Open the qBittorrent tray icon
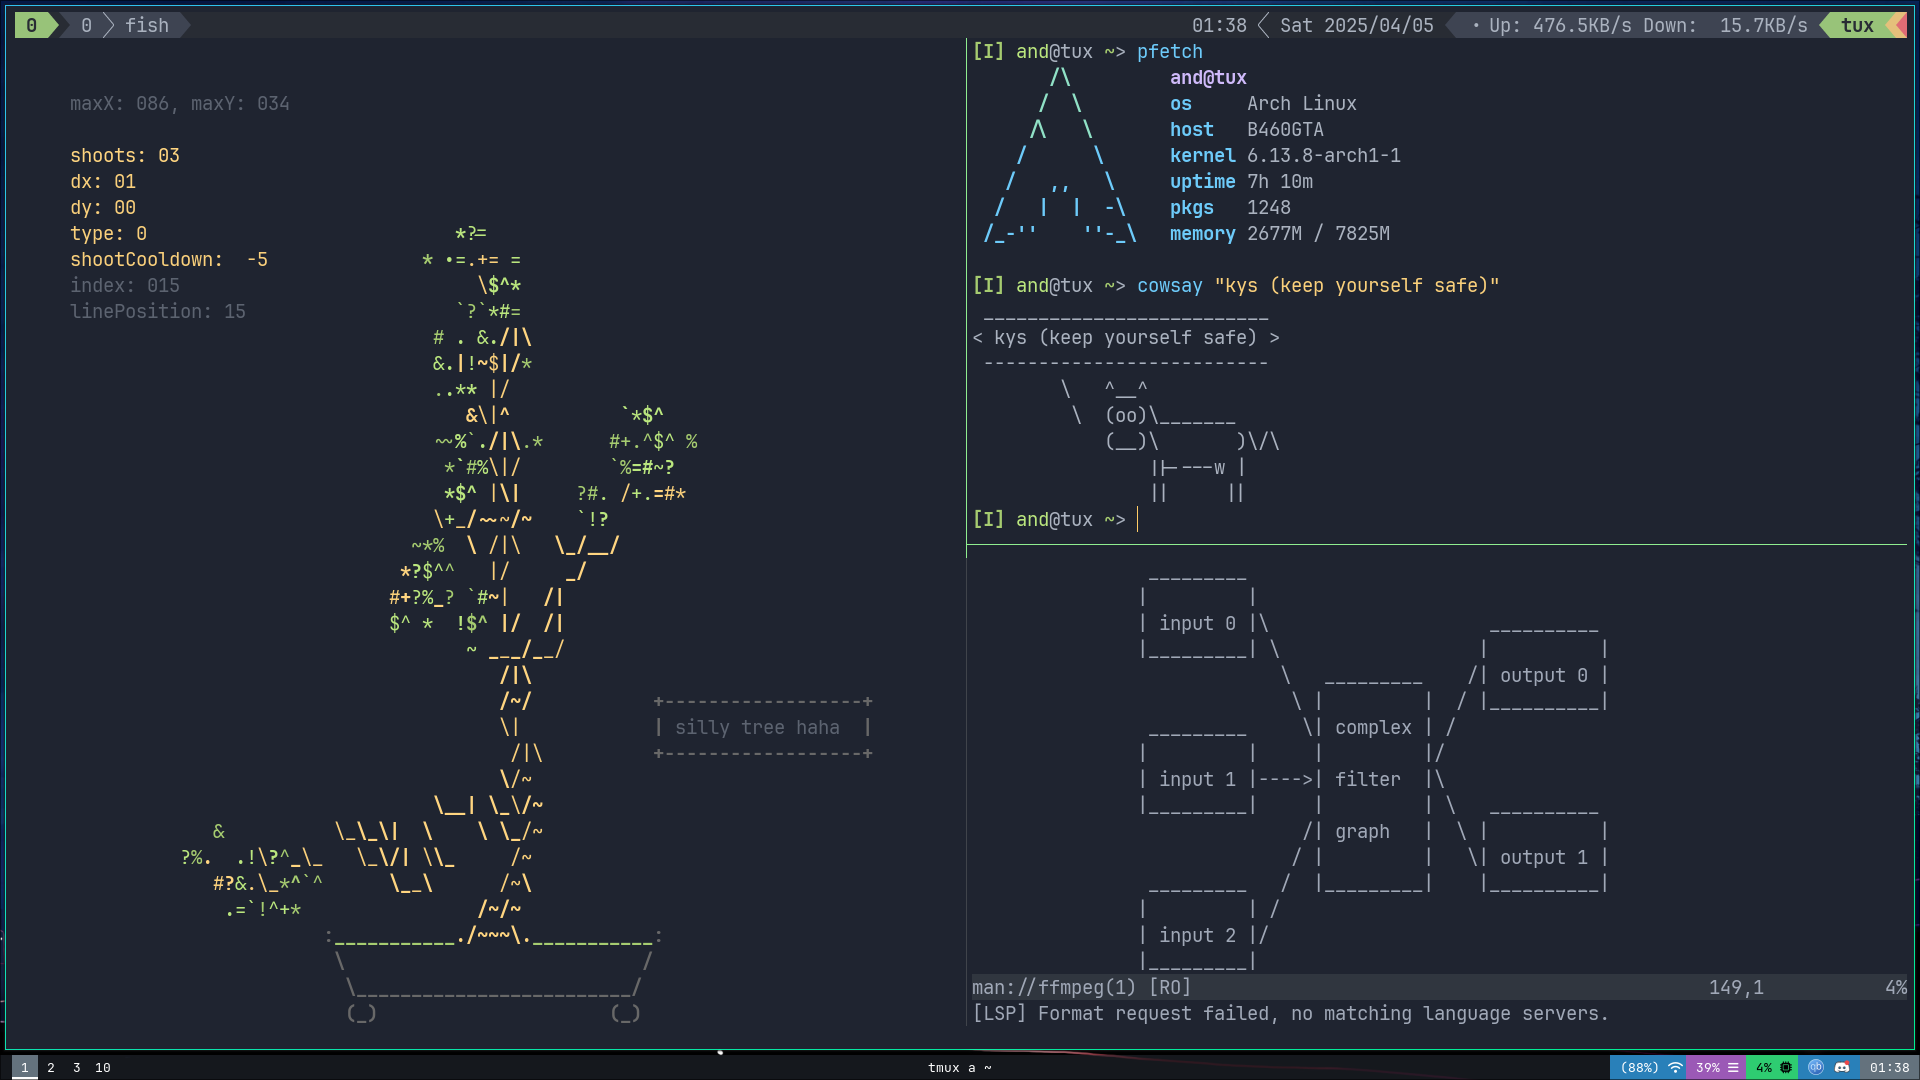The image size is (1920, 1080). (x=1815, y=1067)
